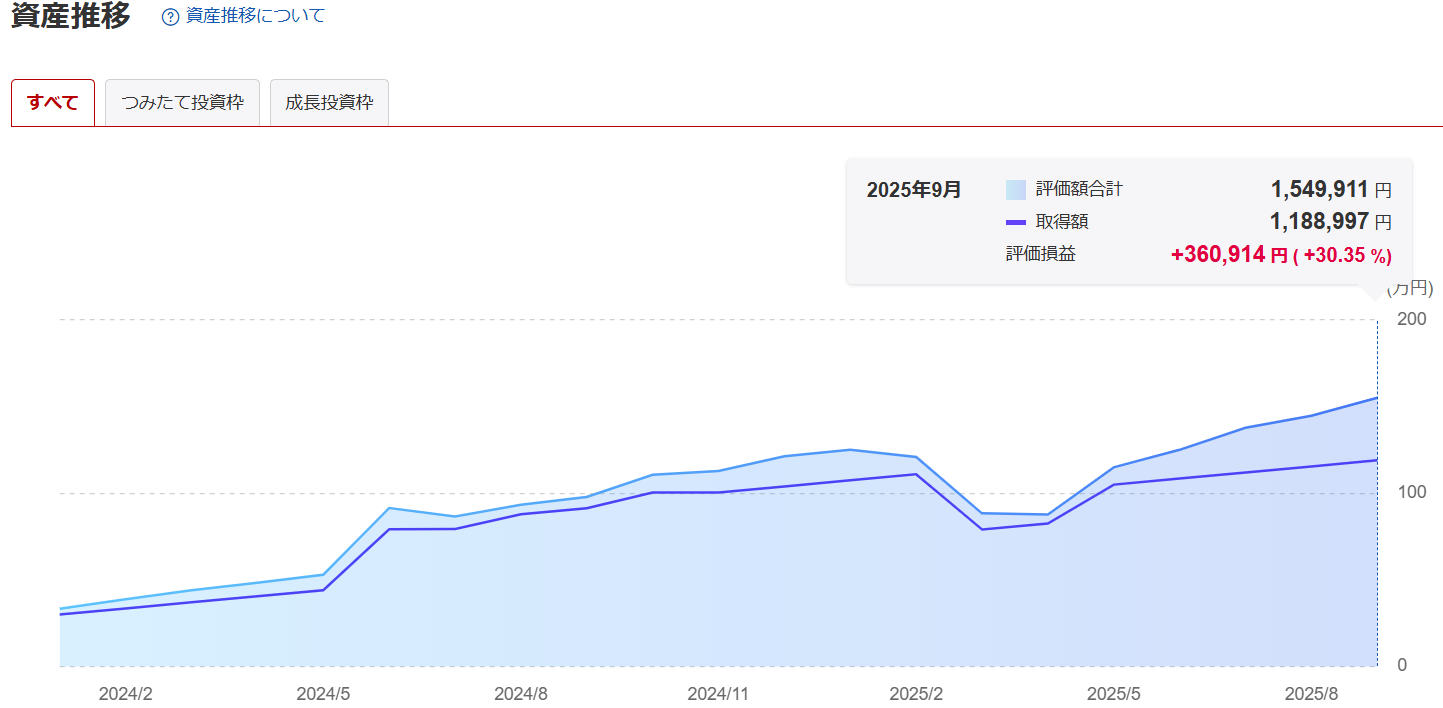1443x708 pixels.
Task: Click the 1,188,997 円 acquisition amount
Action: 1330,222
